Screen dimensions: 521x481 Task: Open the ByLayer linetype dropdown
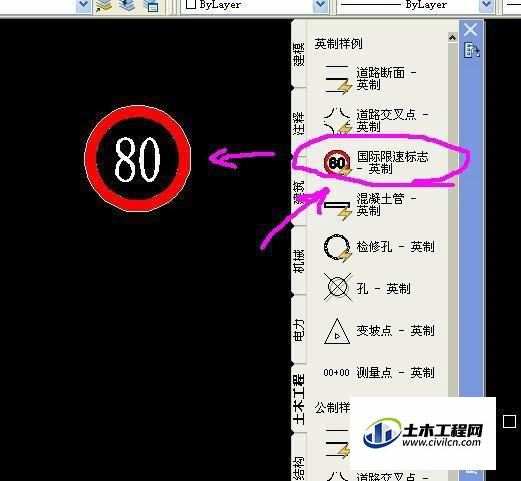point(486,5)
